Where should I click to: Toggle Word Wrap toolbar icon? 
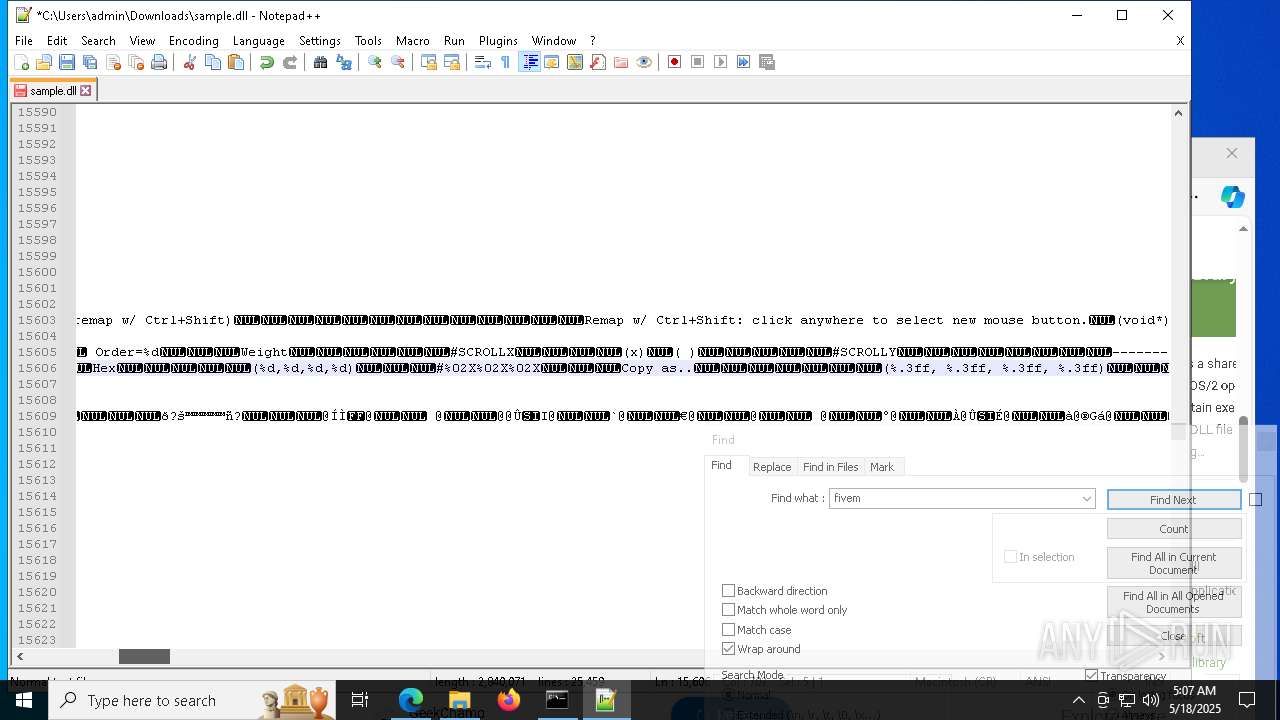pos(482,62)
